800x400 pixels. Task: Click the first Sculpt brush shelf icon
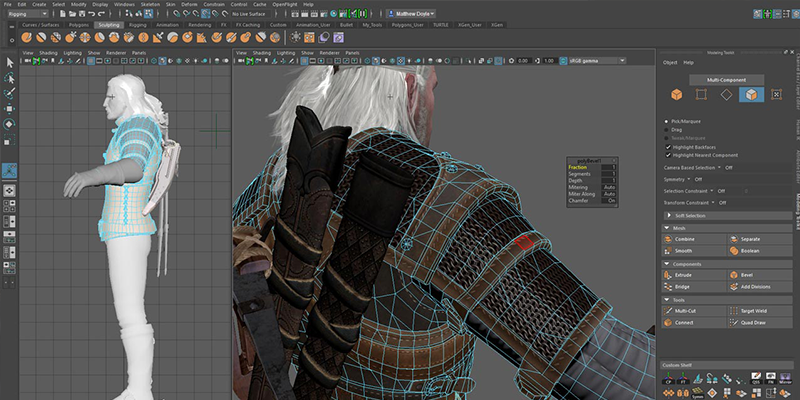(x=27, y=37)
